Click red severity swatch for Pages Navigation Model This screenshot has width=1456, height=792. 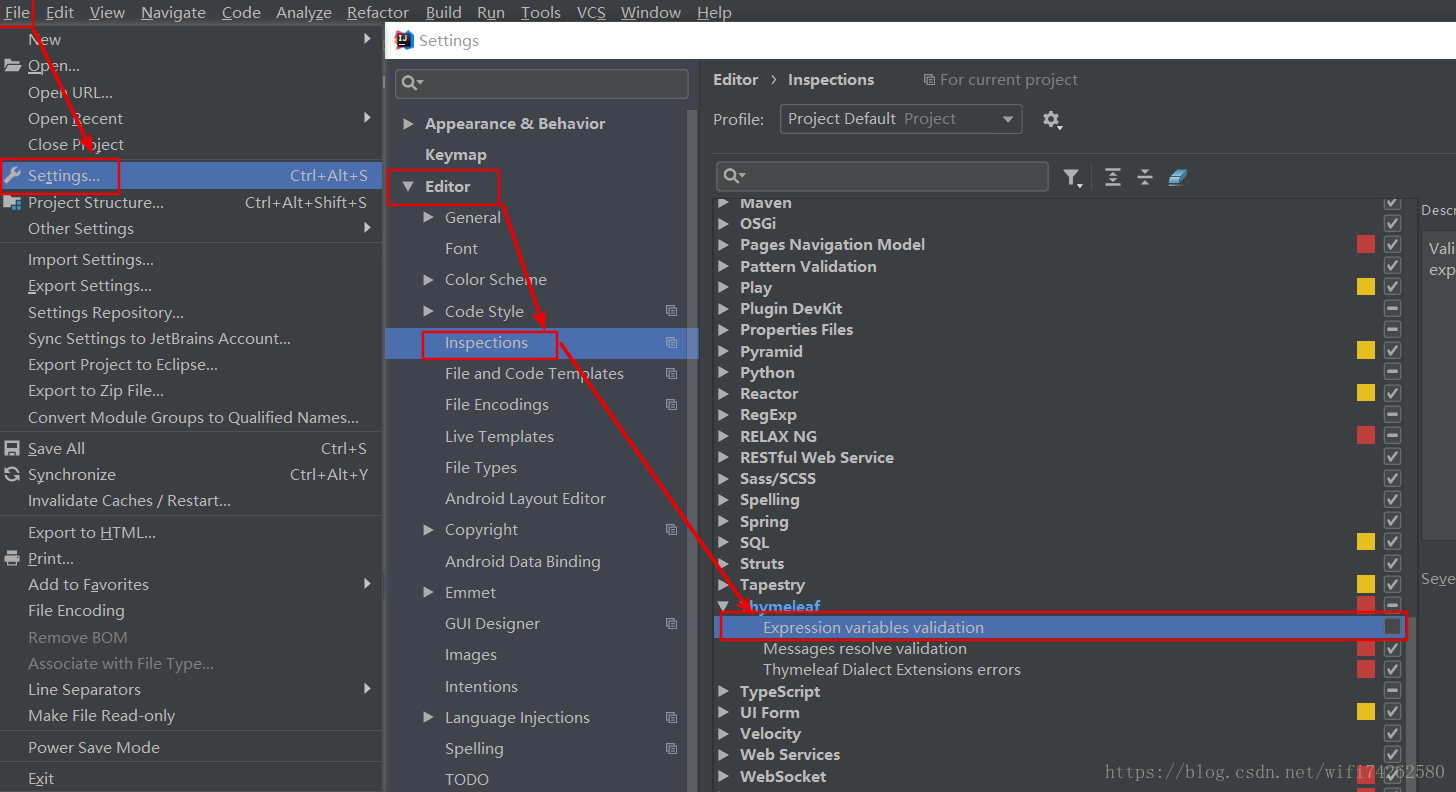(1366, 244)
